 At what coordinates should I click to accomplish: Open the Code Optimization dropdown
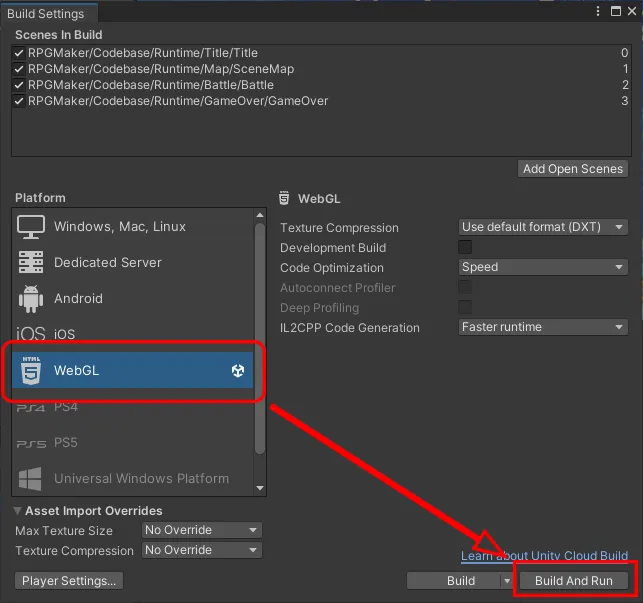543,268
